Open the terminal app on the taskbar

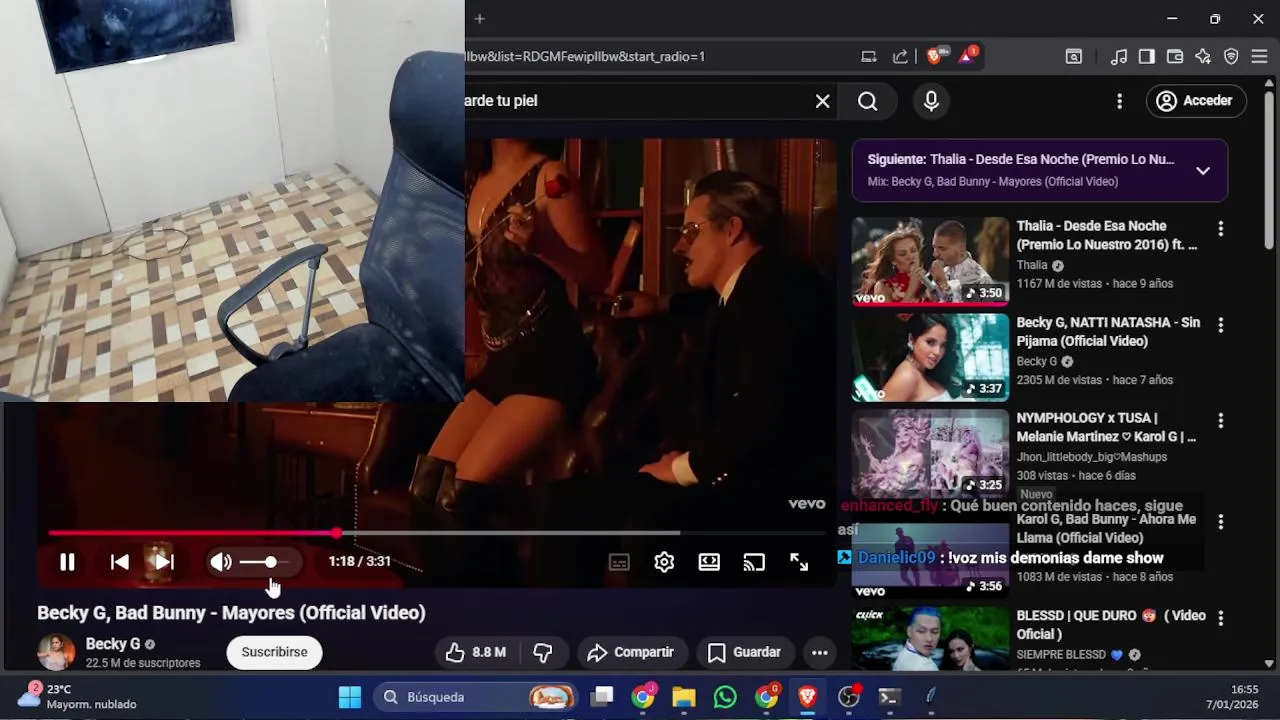889,697
